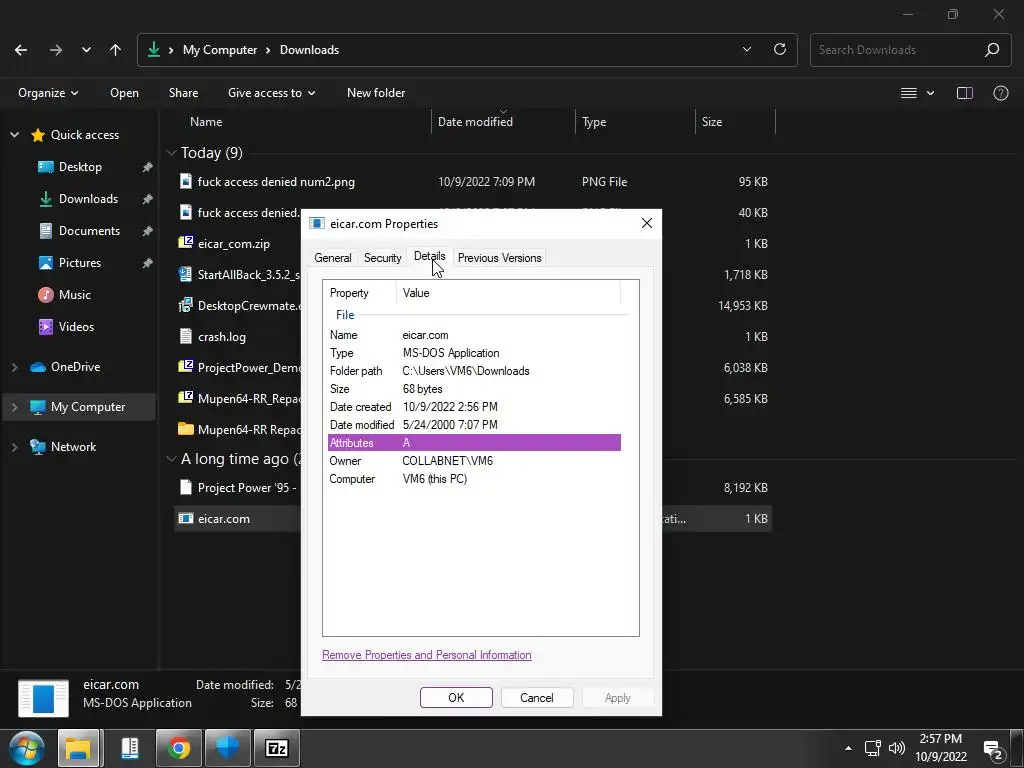Open the Windows Start orb
Screen dimensions: 1024x768
click(27, 748)
